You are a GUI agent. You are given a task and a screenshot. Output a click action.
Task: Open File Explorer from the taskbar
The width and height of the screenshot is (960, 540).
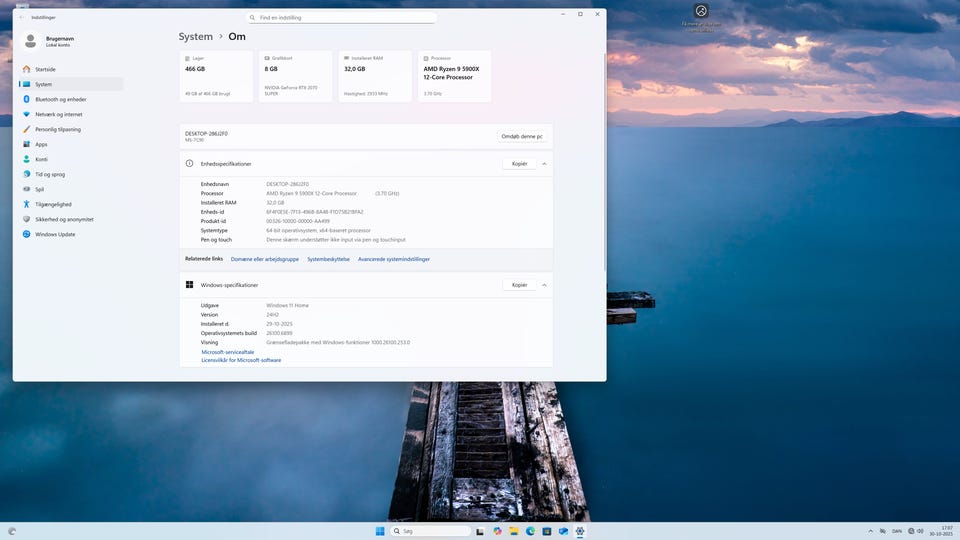514,531
